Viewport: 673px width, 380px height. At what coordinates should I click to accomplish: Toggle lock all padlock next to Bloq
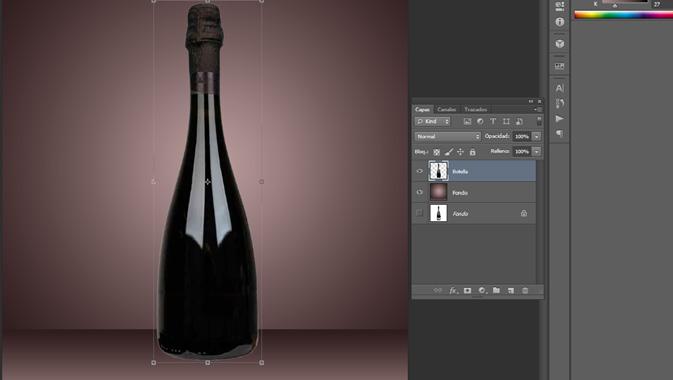coord(473,152)
